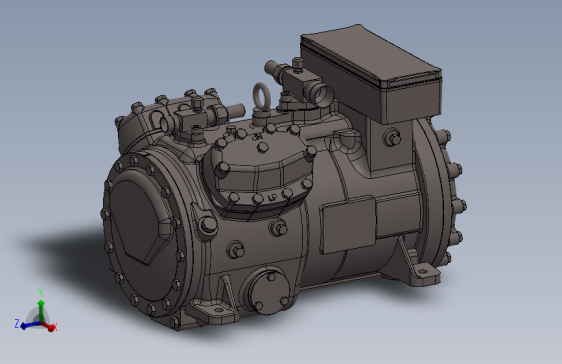
Task: Select the front mounting foot with the slot
Action: pos(214,311)
